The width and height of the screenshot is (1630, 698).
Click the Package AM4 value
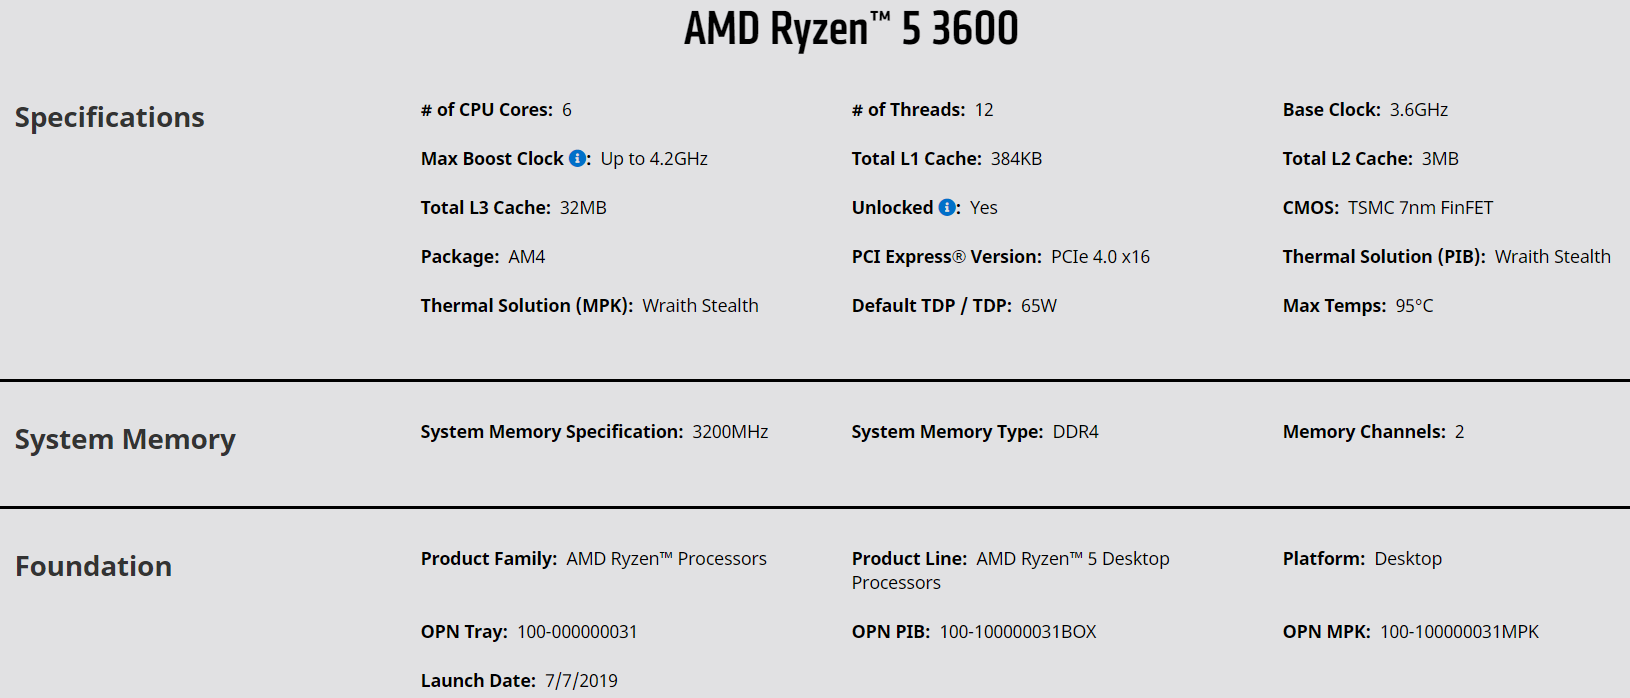tap(526, 257)
